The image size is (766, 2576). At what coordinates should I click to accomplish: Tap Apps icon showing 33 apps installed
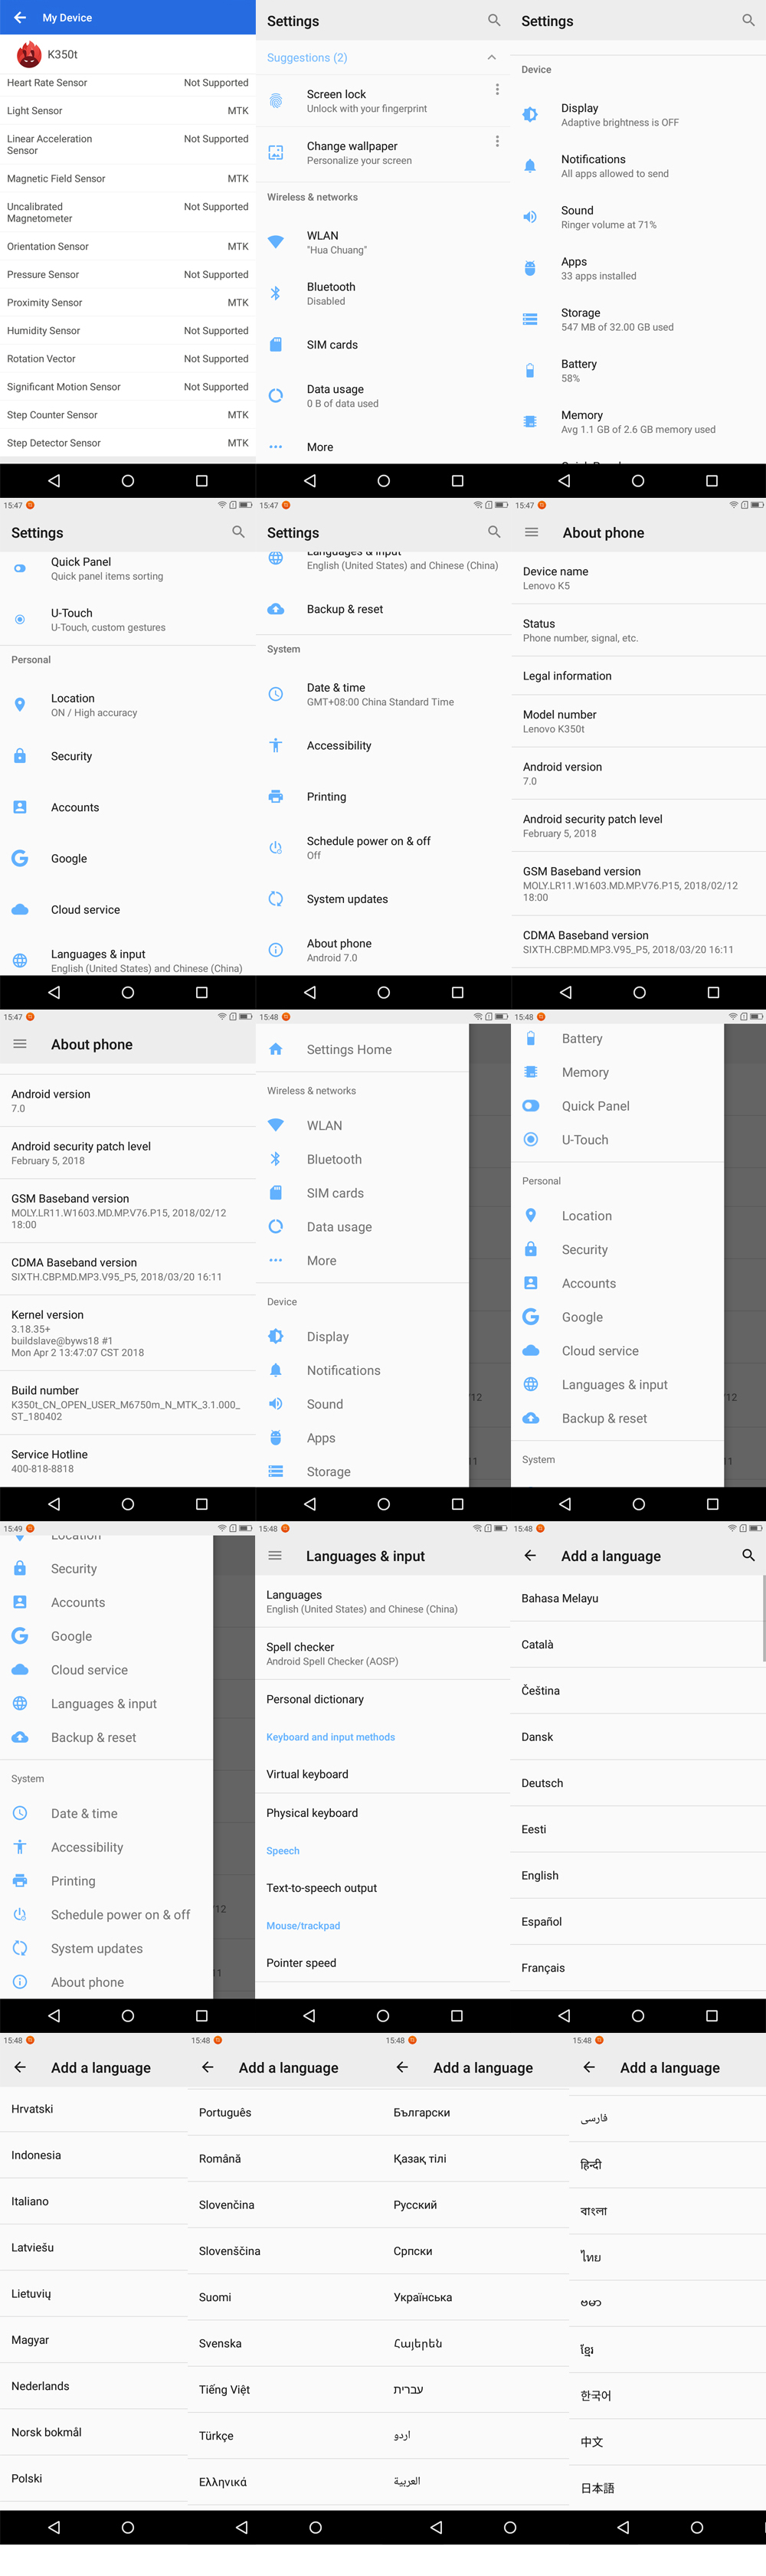click(x=530, y=268)
